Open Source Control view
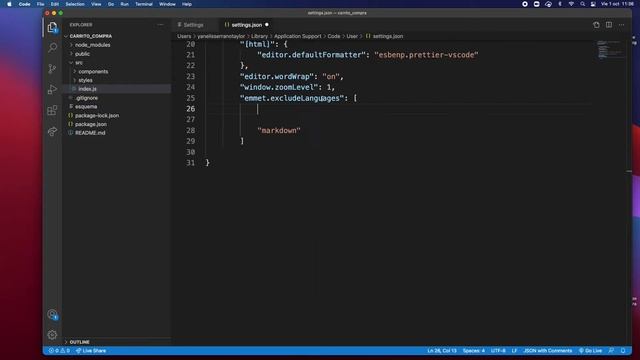640x360 pixels. (52, 69)
